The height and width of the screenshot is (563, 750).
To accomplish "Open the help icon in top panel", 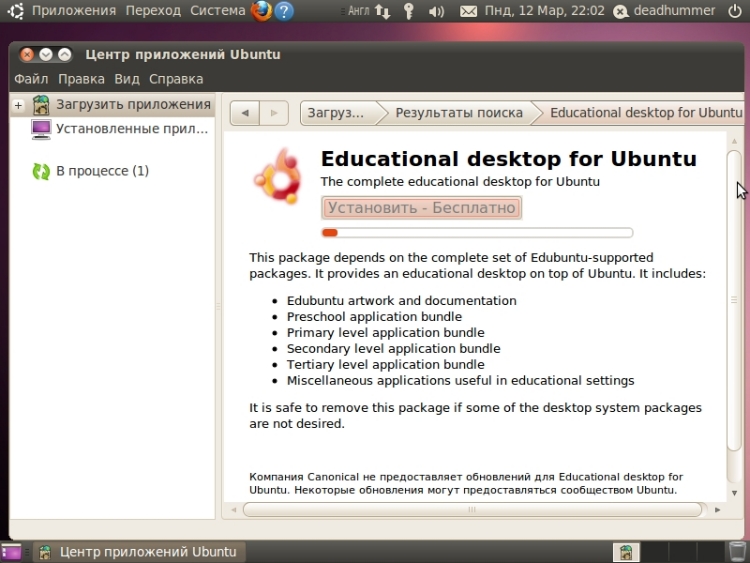I will (284, 11).
